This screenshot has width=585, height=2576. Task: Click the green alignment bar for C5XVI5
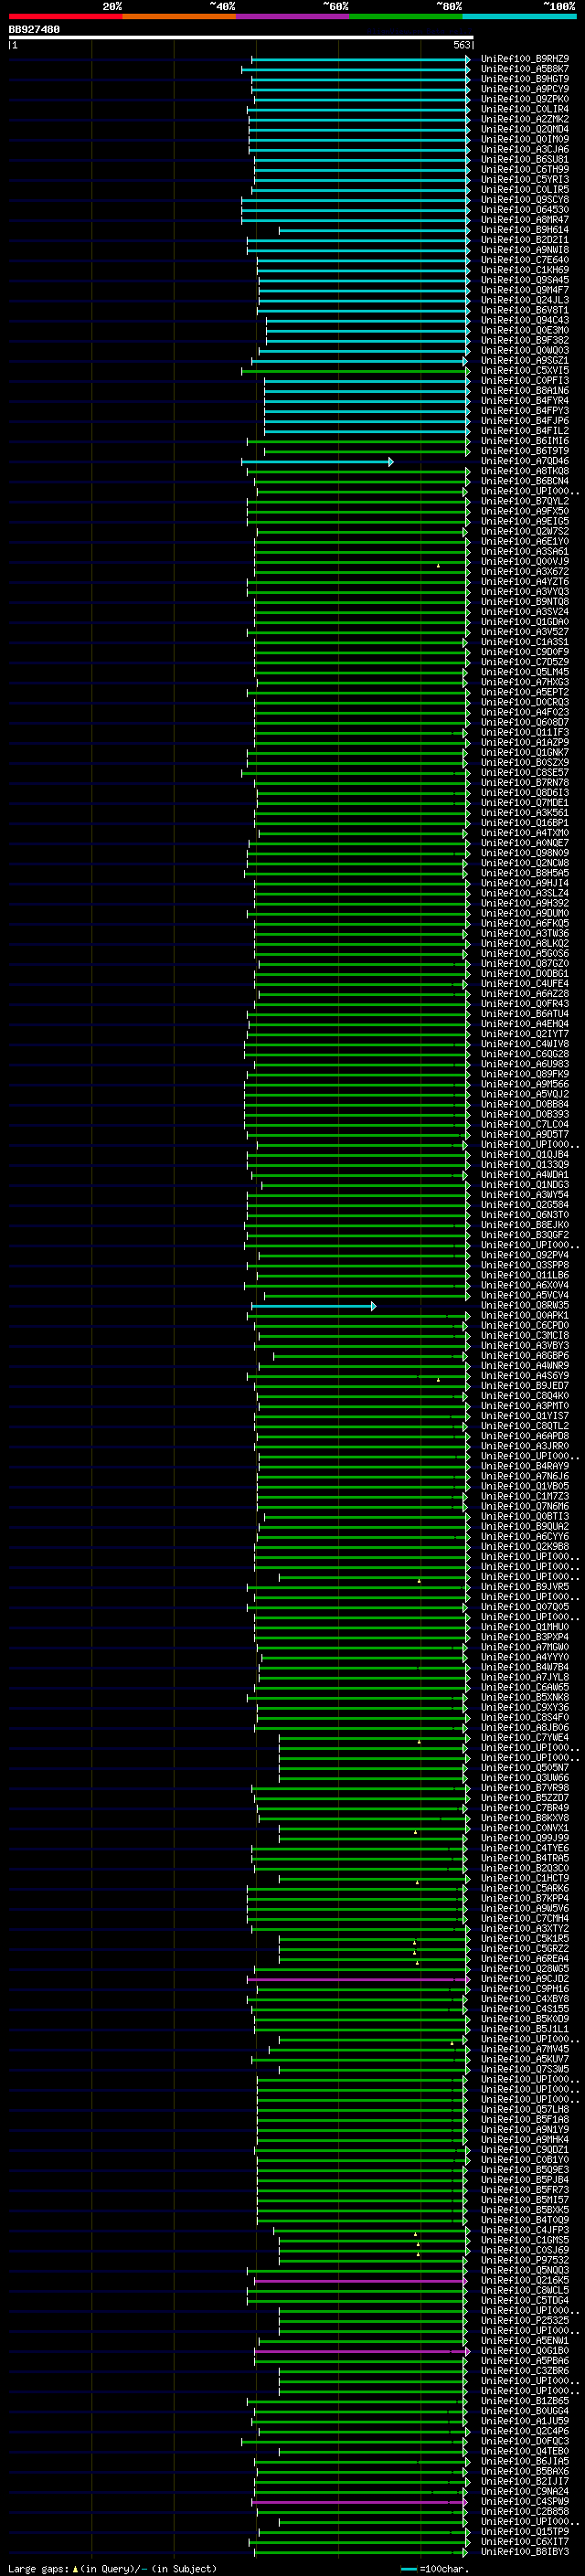click(x=355, y=370)
